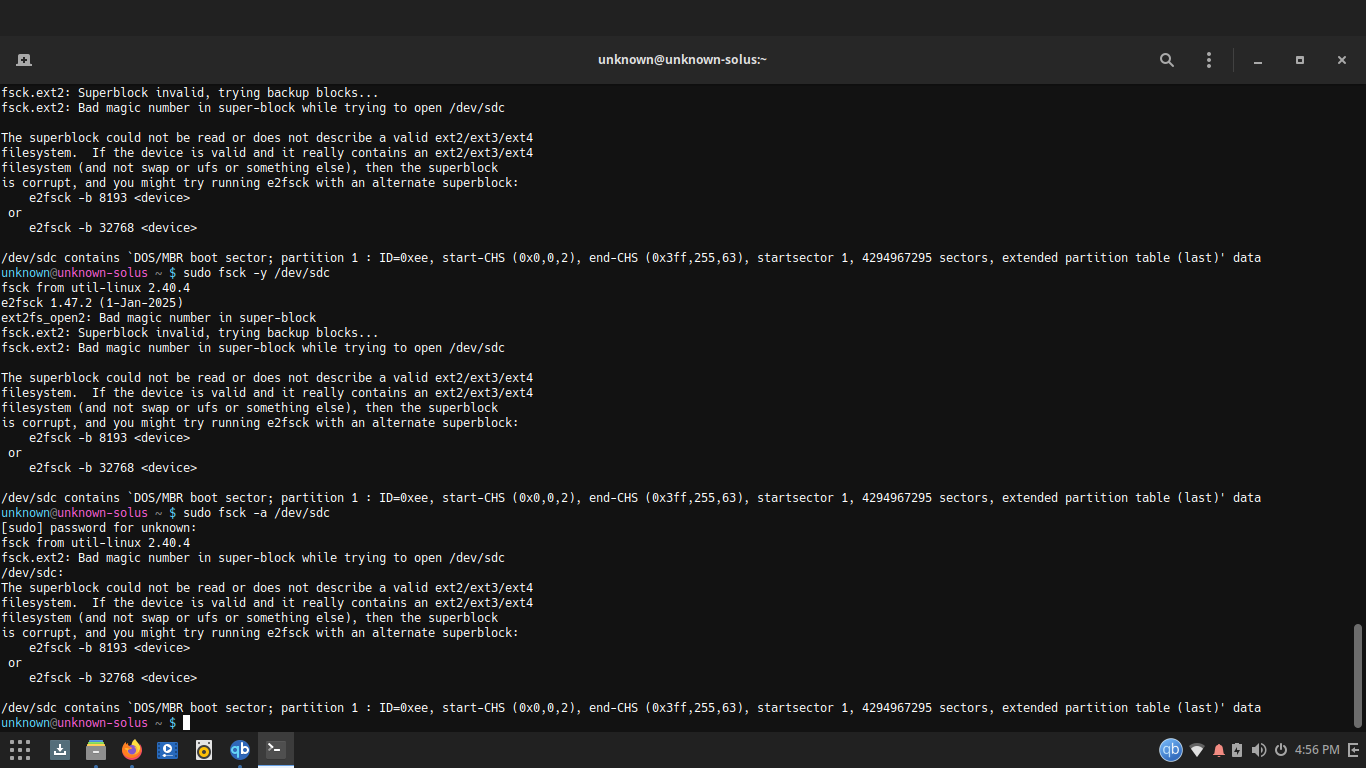Open the terminal three-dot menu
1366x768 pixels.
click(1209, 60)
